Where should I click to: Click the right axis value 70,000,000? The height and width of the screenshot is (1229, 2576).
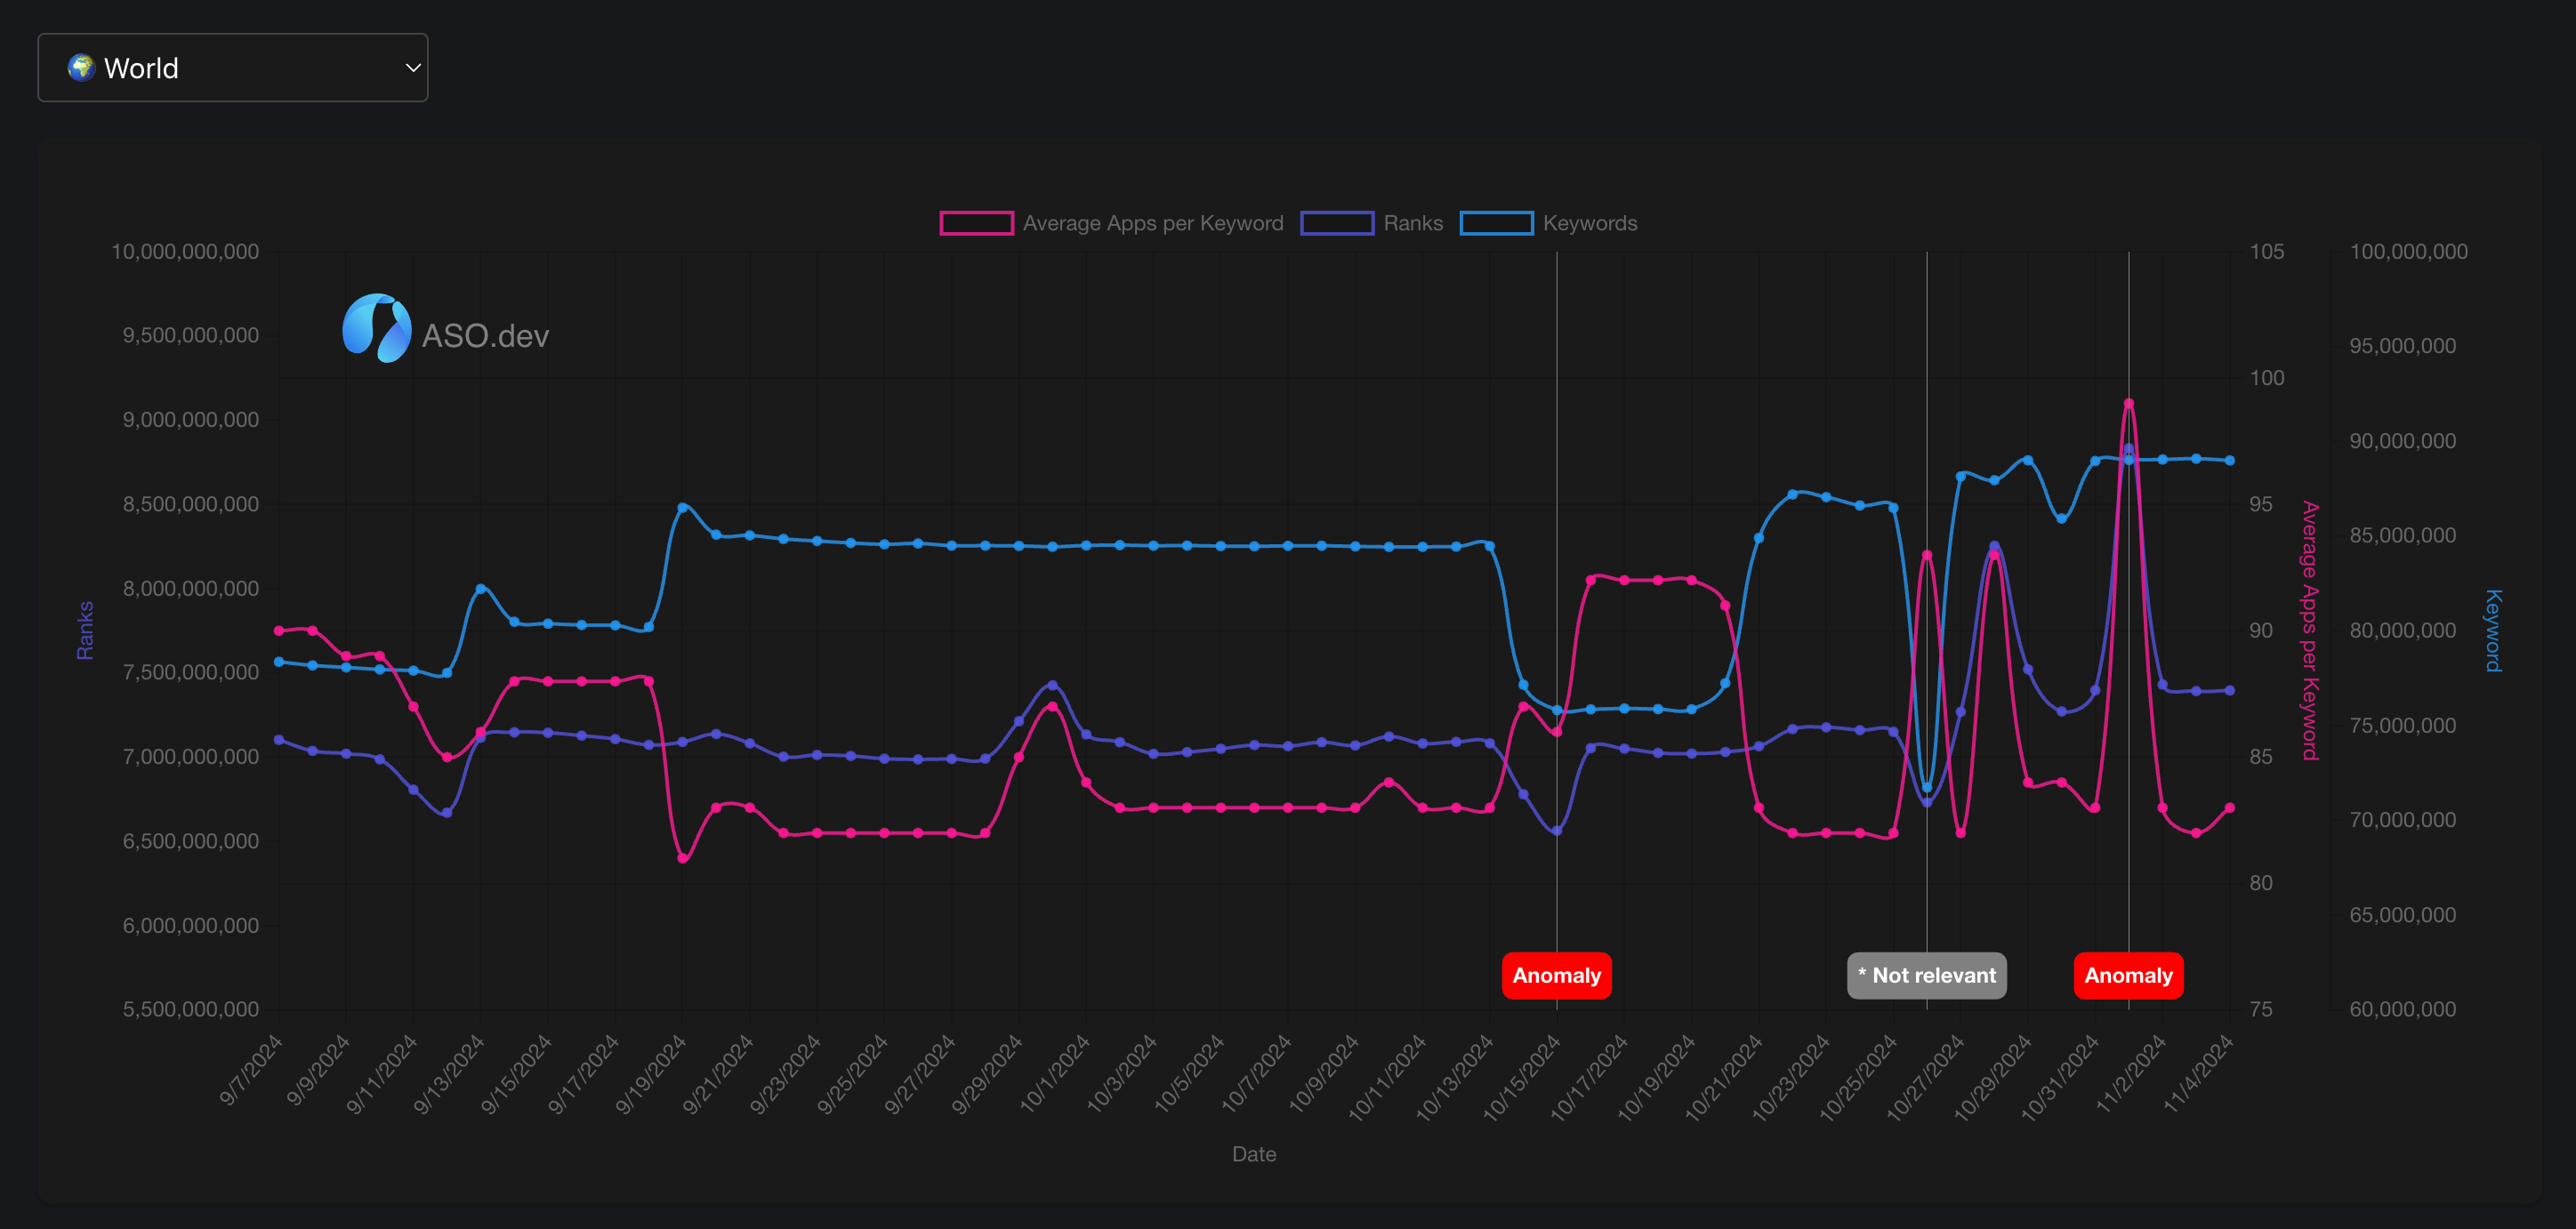click(2402, 820)
